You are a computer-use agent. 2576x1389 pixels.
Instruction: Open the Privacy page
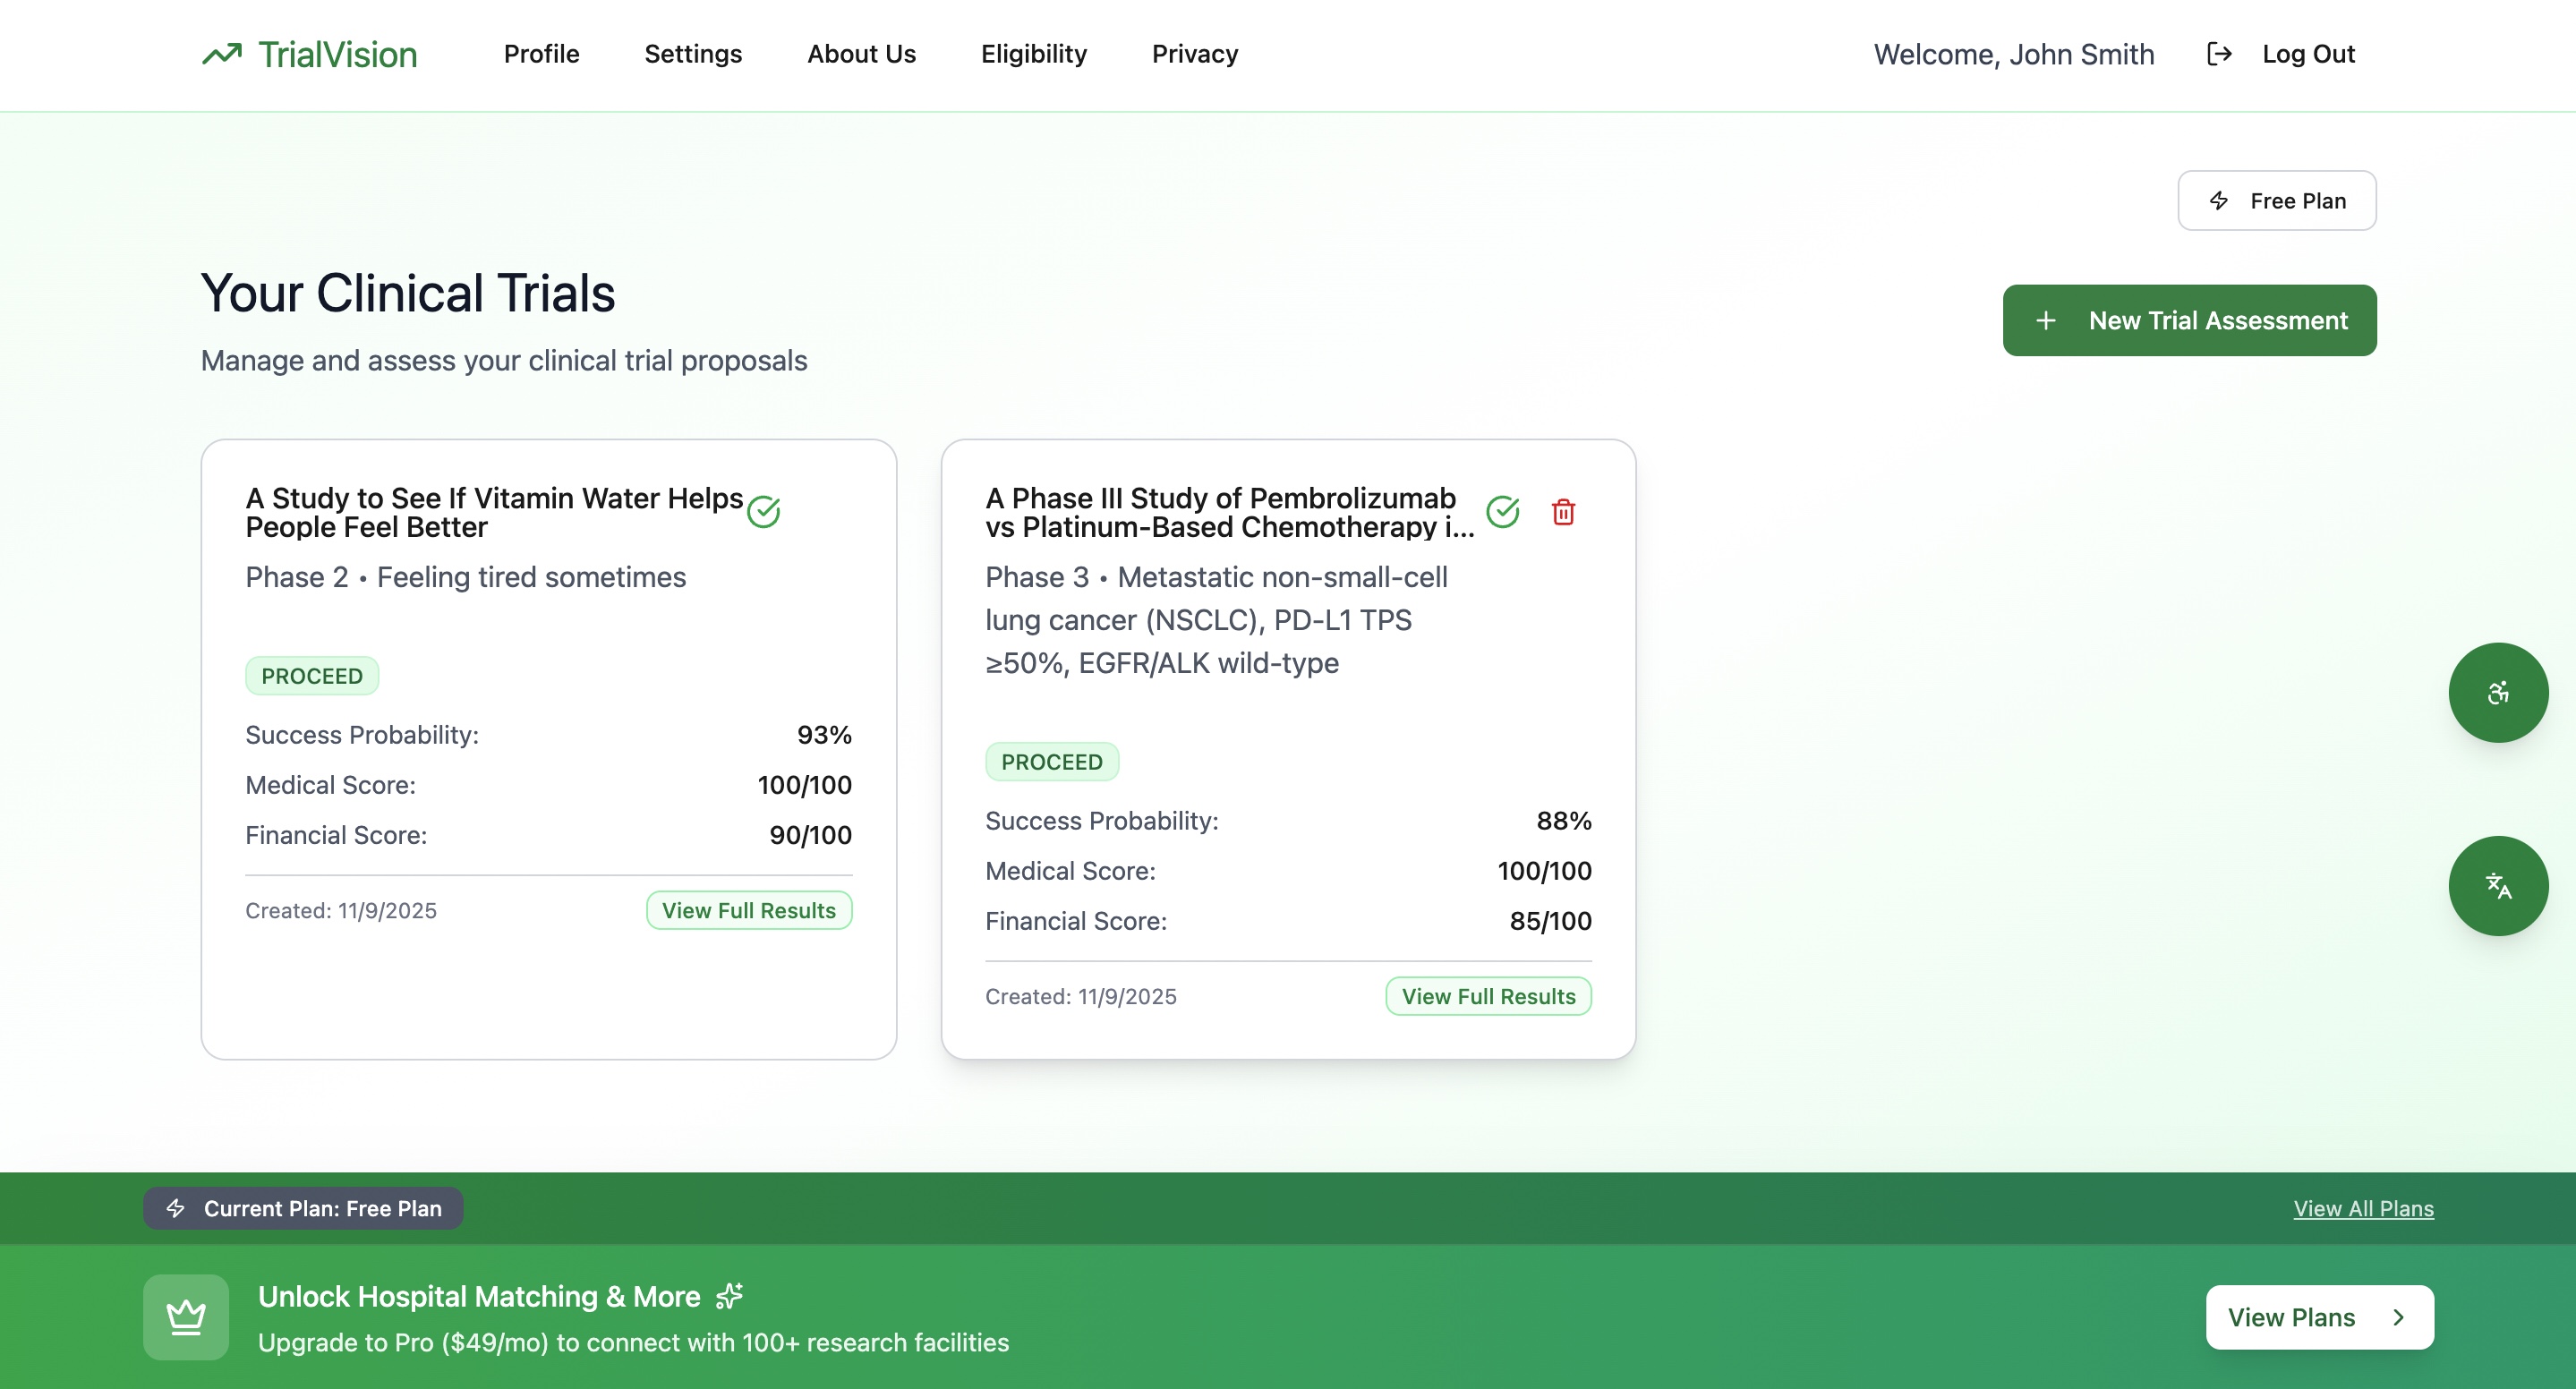[x=1194, y=54]
